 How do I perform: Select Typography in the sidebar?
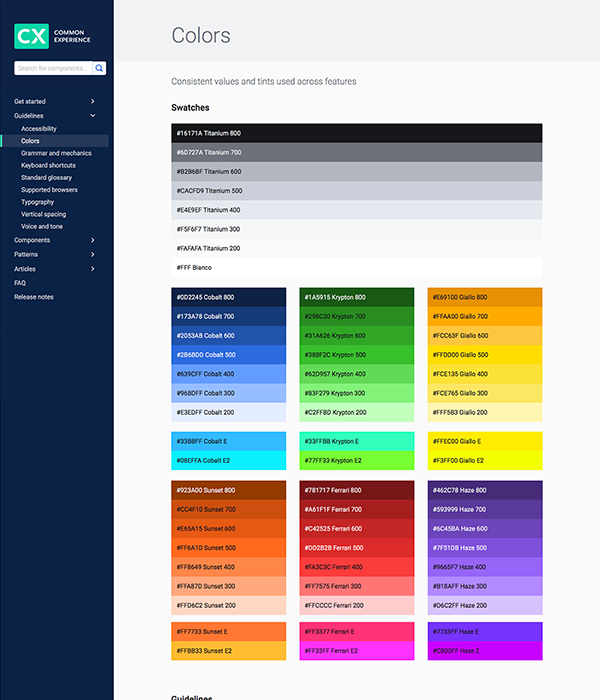tap(37, 202)
